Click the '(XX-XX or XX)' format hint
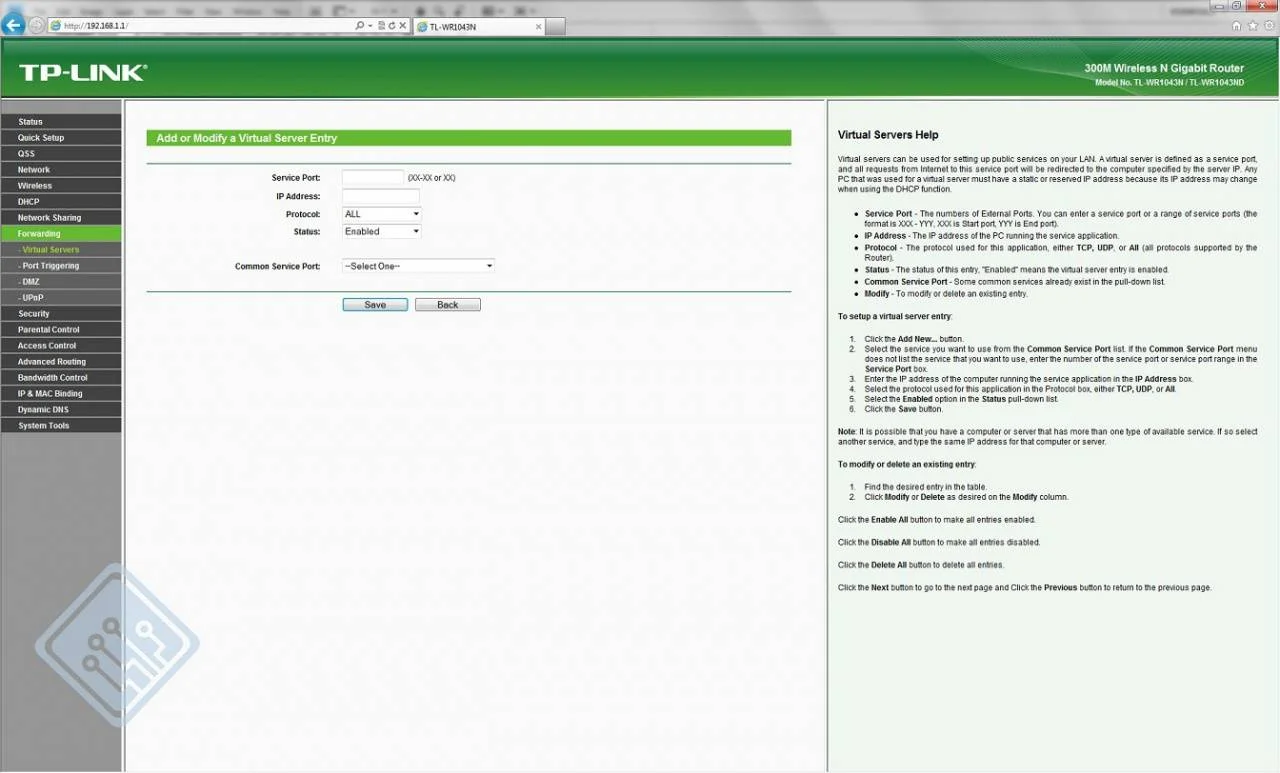1280x773 pixels. click(432, 178)
